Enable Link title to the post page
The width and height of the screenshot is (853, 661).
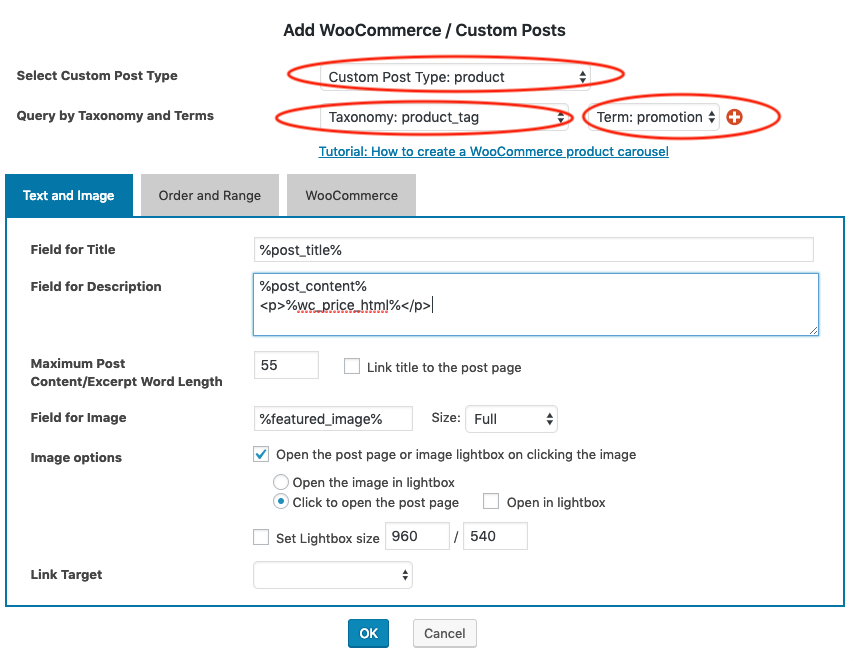tap(351, 365)
